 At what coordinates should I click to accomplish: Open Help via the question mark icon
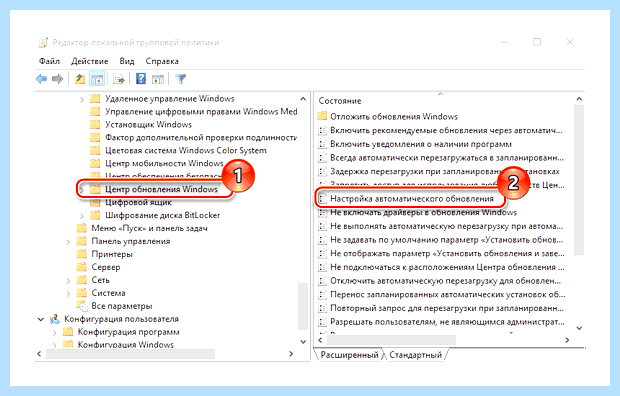click(x=141, y=79)
